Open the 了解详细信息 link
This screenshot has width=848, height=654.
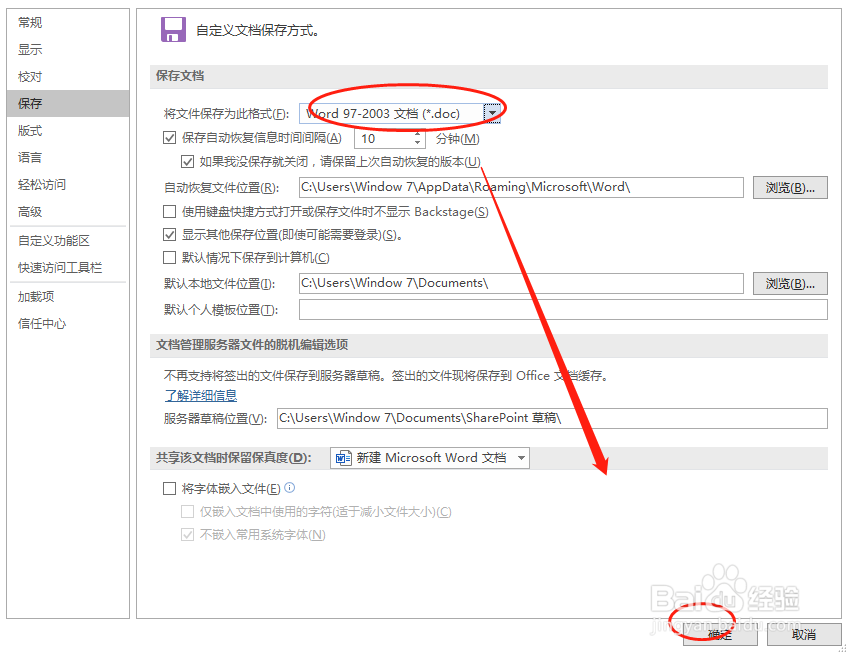click(201, 395)
